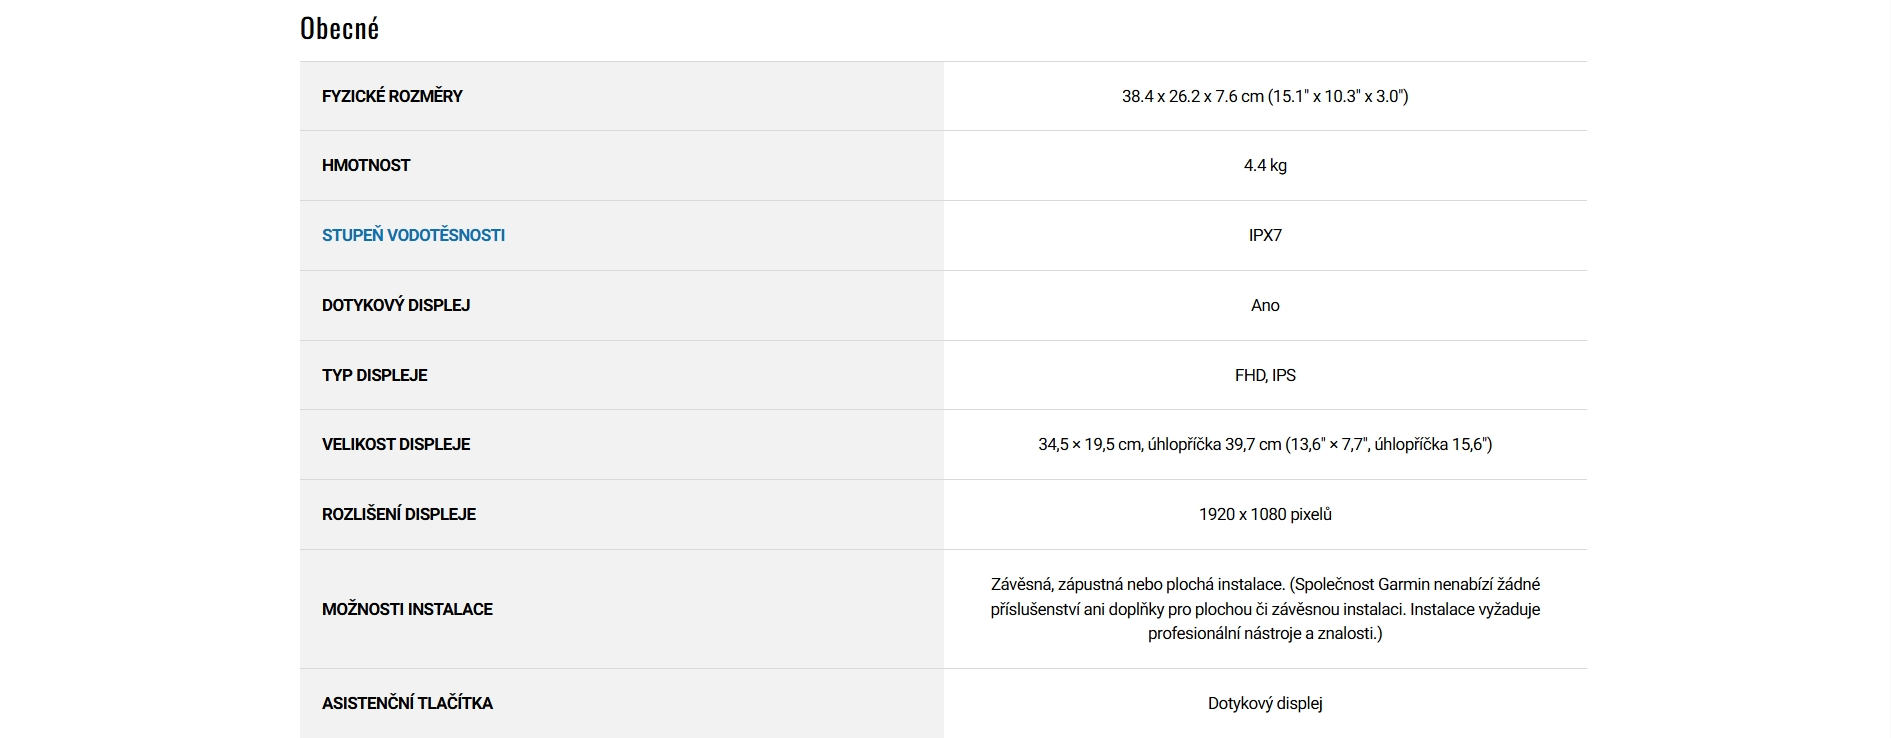Image resolution: width=1891 pixels, height=738 pixels.
Task: Click the Ano touchscreen value
Action: (x=1265, y=305)
